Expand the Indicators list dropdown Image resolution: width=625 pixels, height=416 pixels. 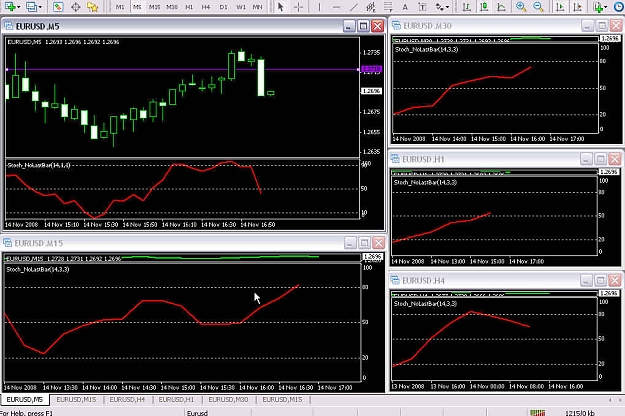[606, 7]
